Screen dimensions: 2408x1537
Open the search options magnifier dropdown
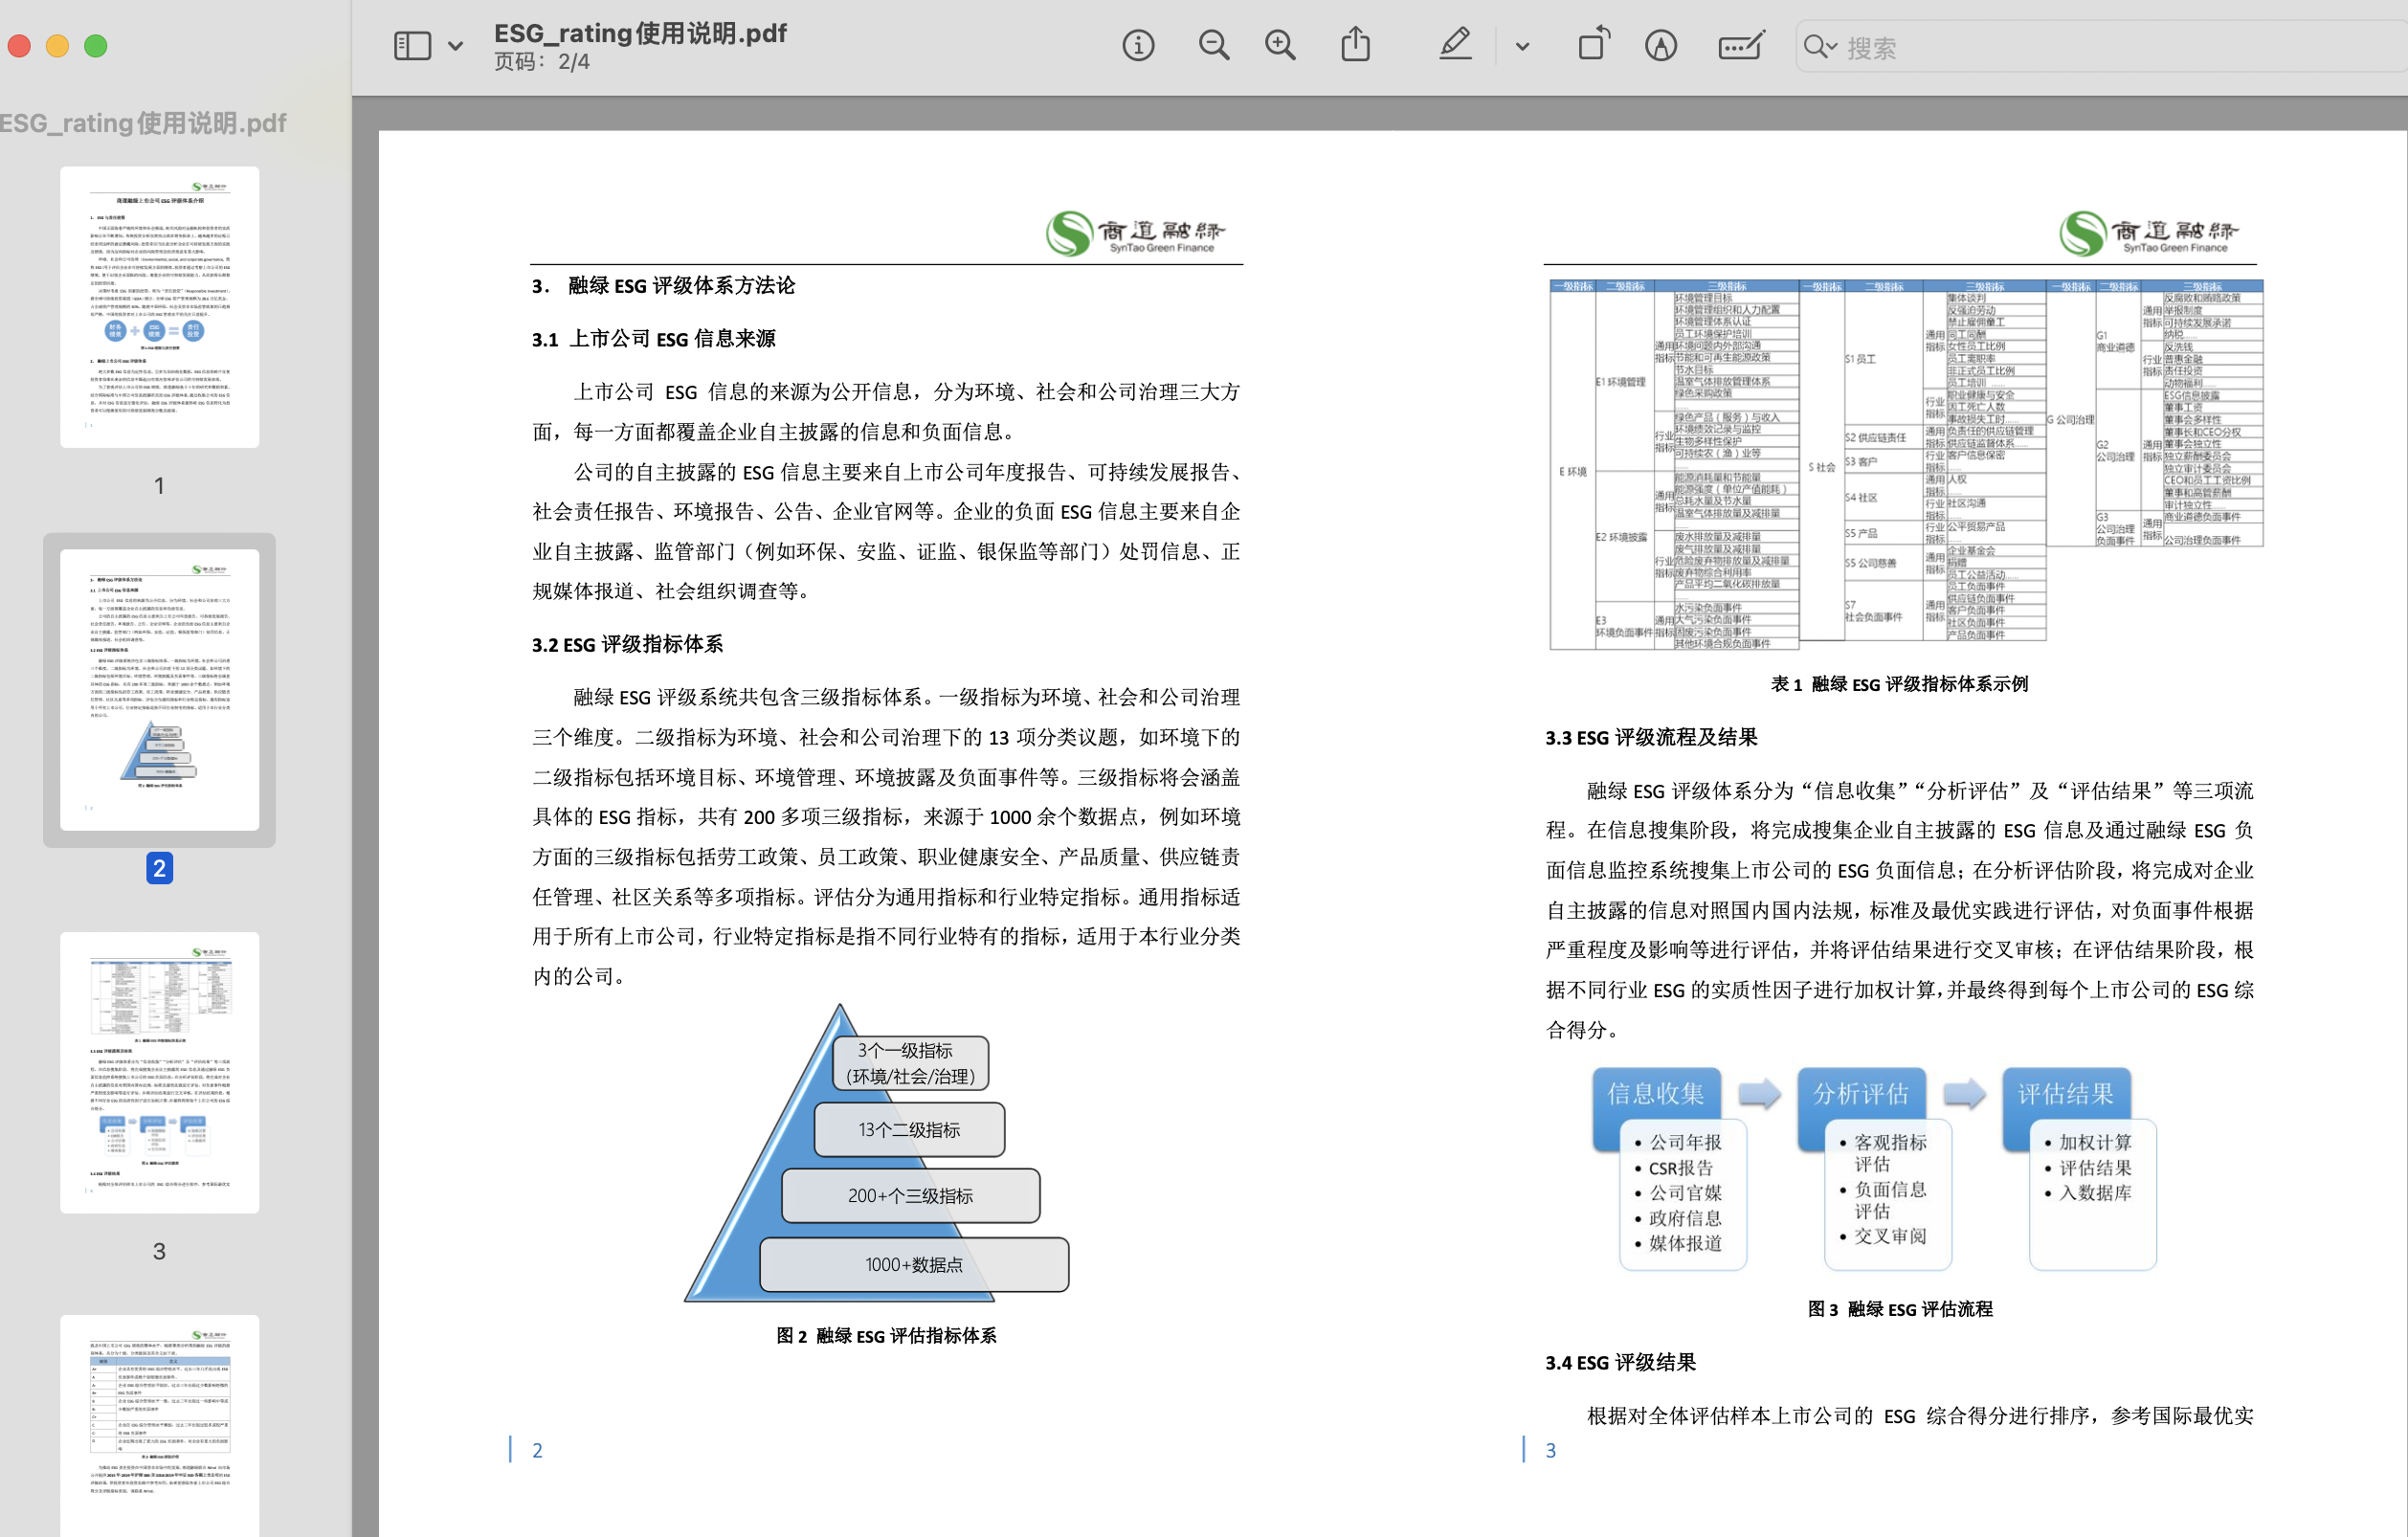click(1819, 47)
